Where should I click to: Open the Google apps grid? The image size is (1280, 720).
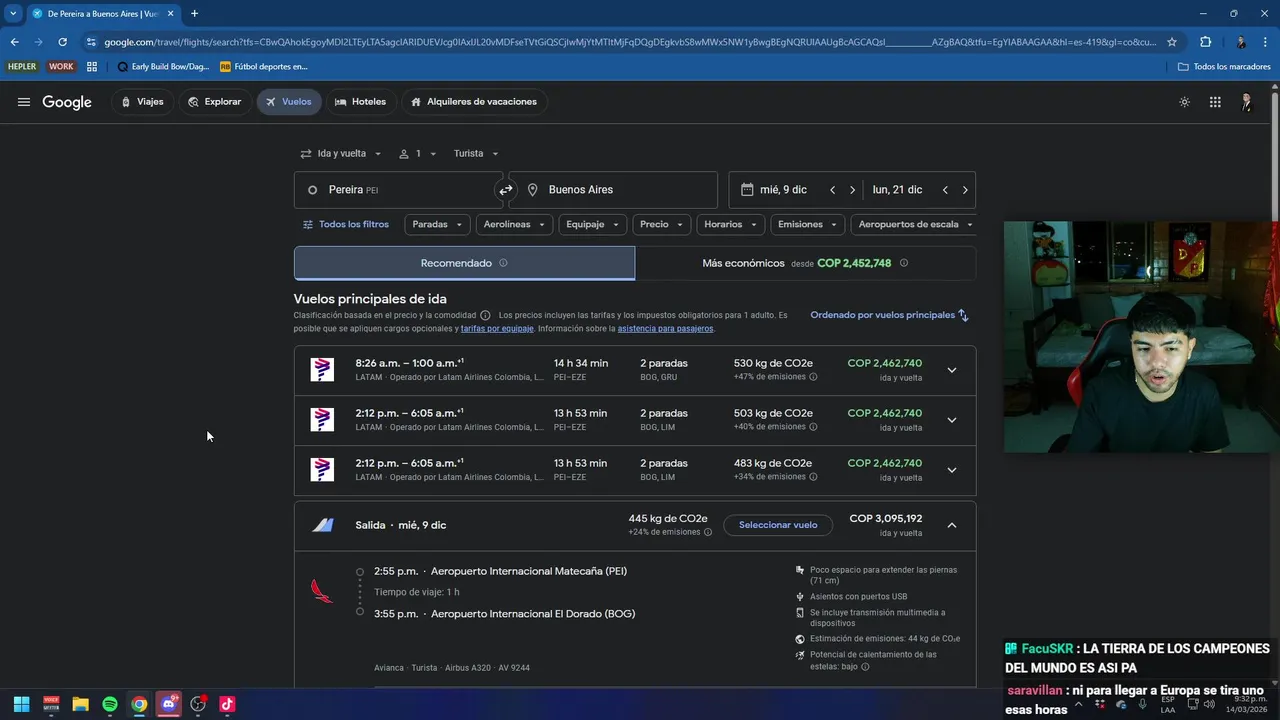click(1215, 102)
